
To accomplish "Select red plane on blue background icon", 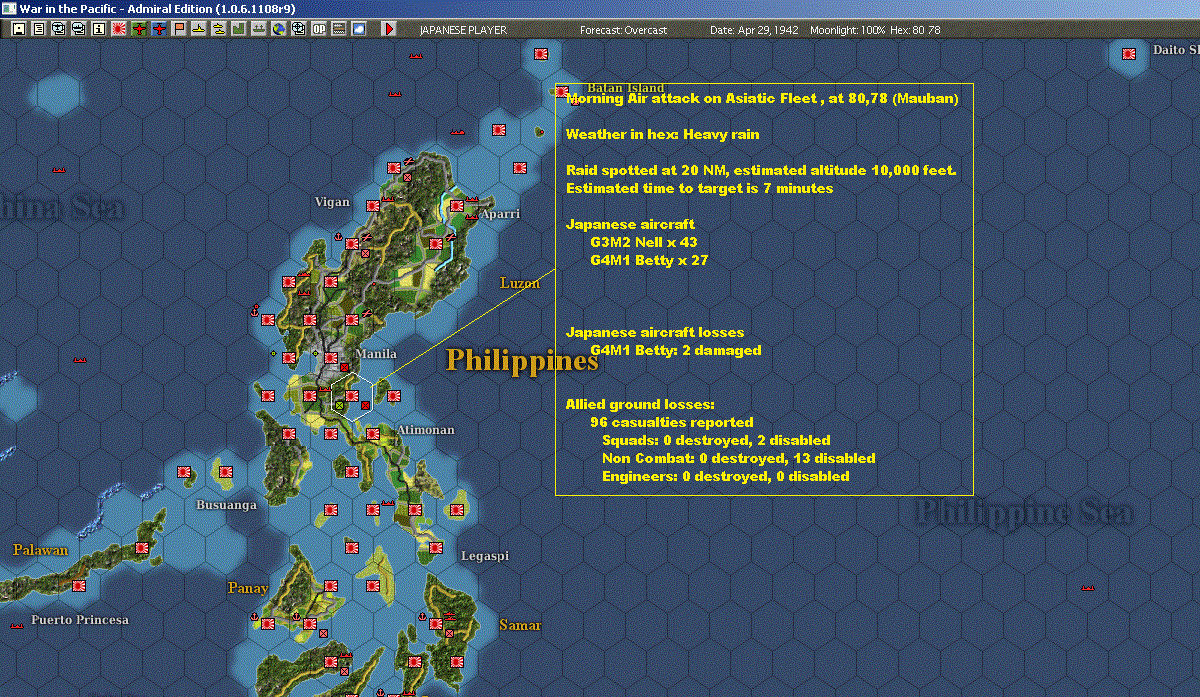I will [159, 30].
